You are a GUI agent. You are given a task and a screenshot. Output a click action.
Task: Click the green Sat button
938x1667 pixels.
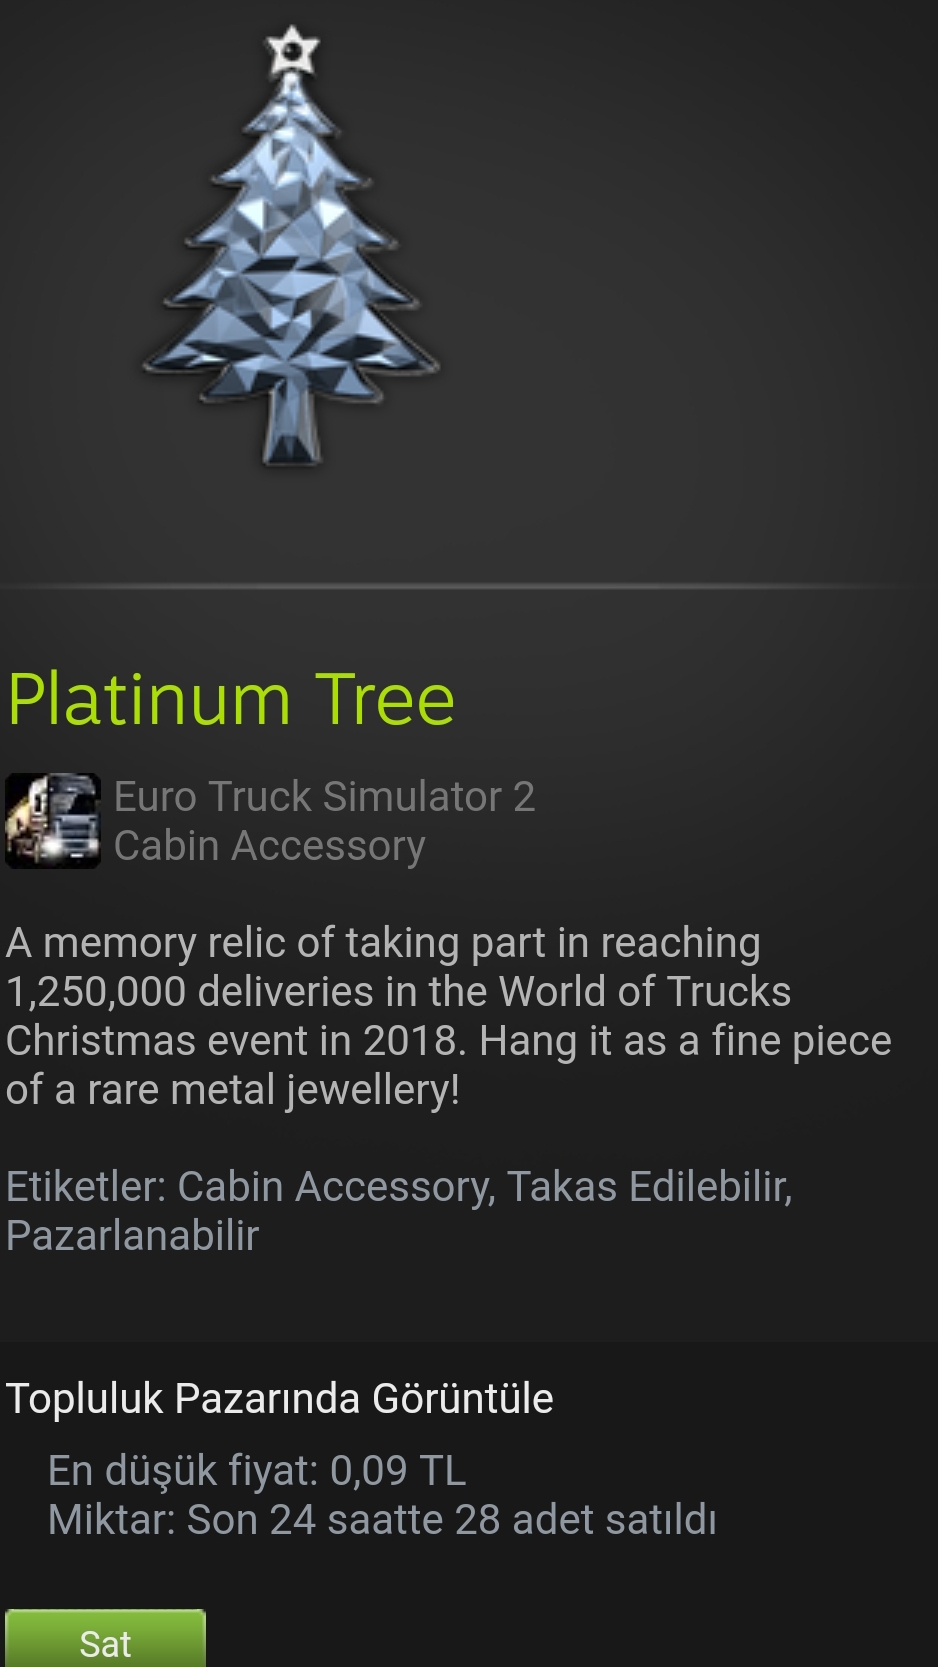click(105, 1638)
